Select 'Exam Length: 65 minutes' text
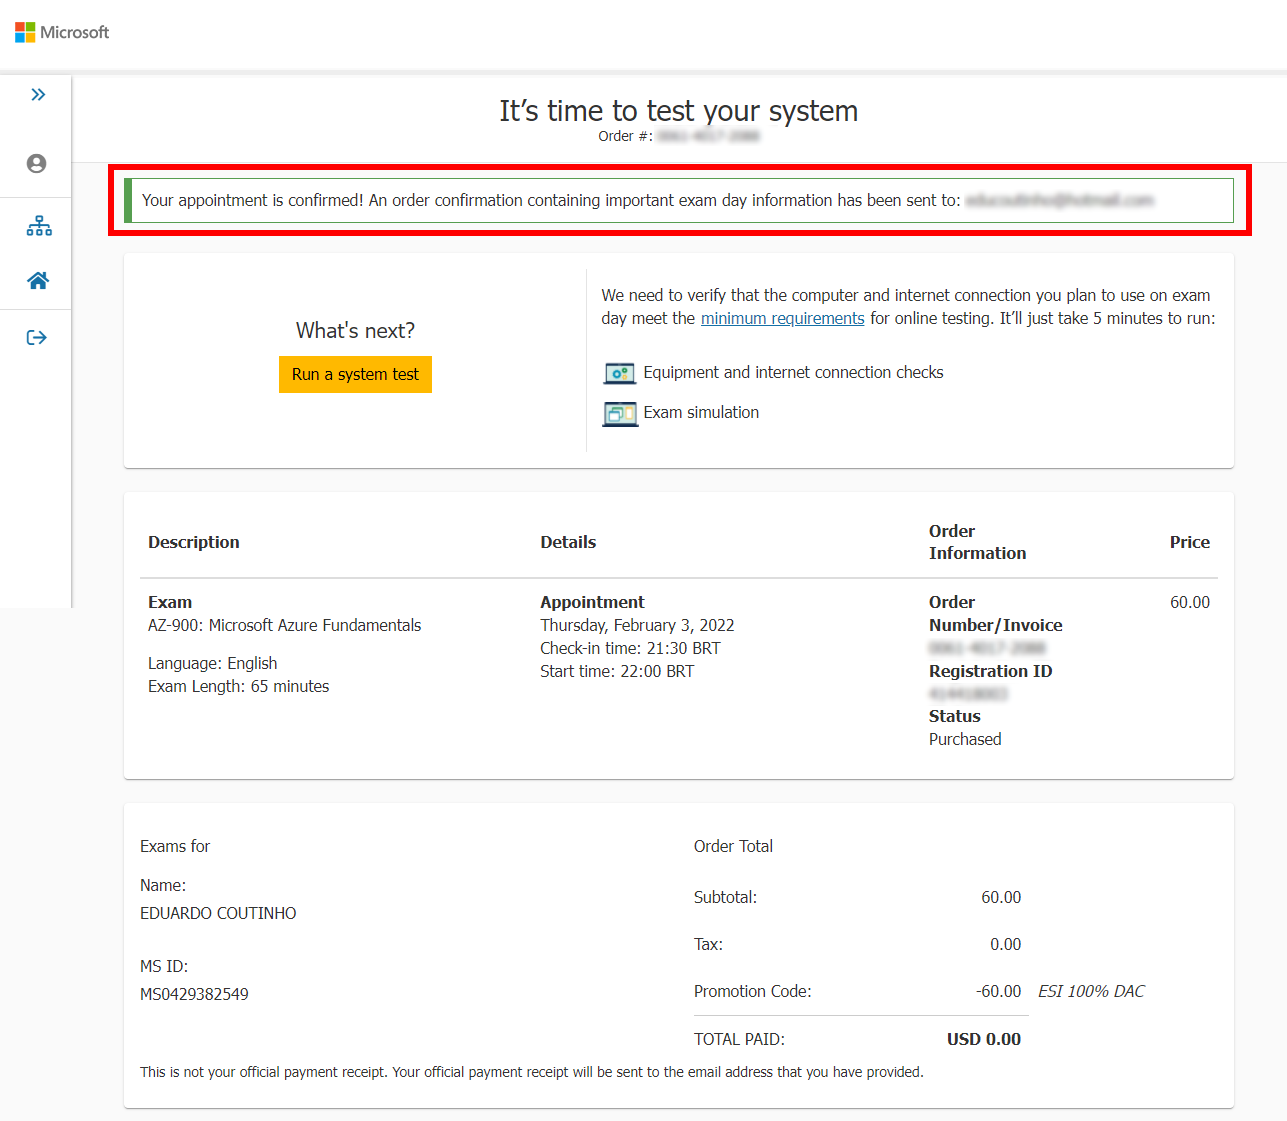This screenshot has width=1287, height=1121. point(239,686)
